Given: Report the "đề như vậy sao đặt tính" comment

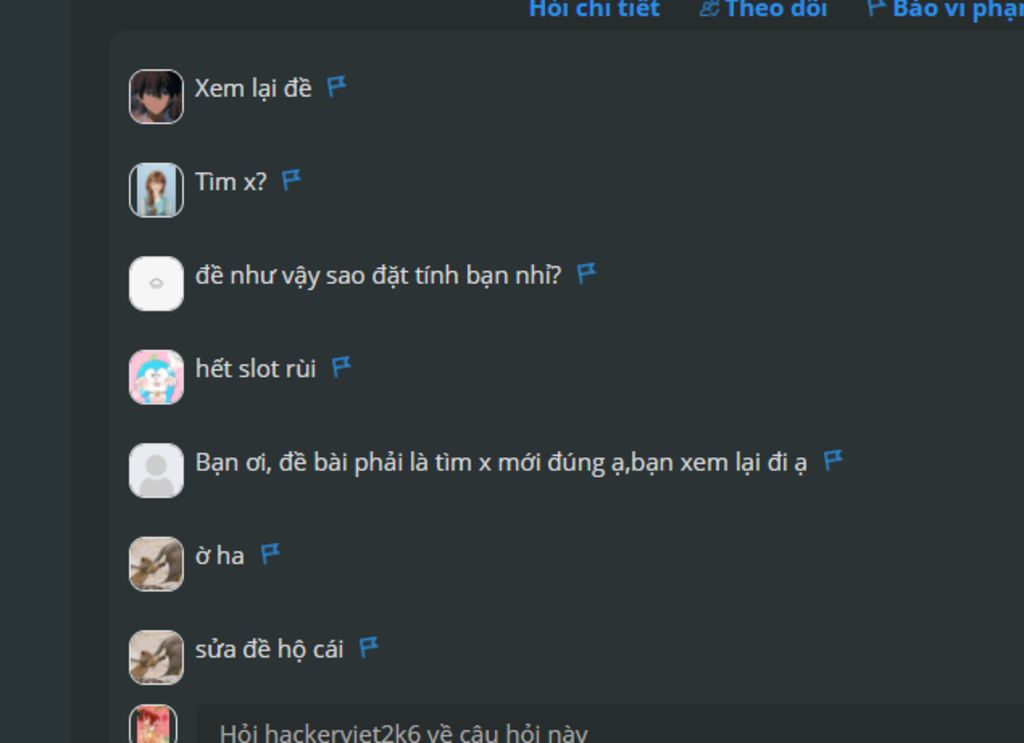Looking at the screenshot, I should click(x=586, y=273).
